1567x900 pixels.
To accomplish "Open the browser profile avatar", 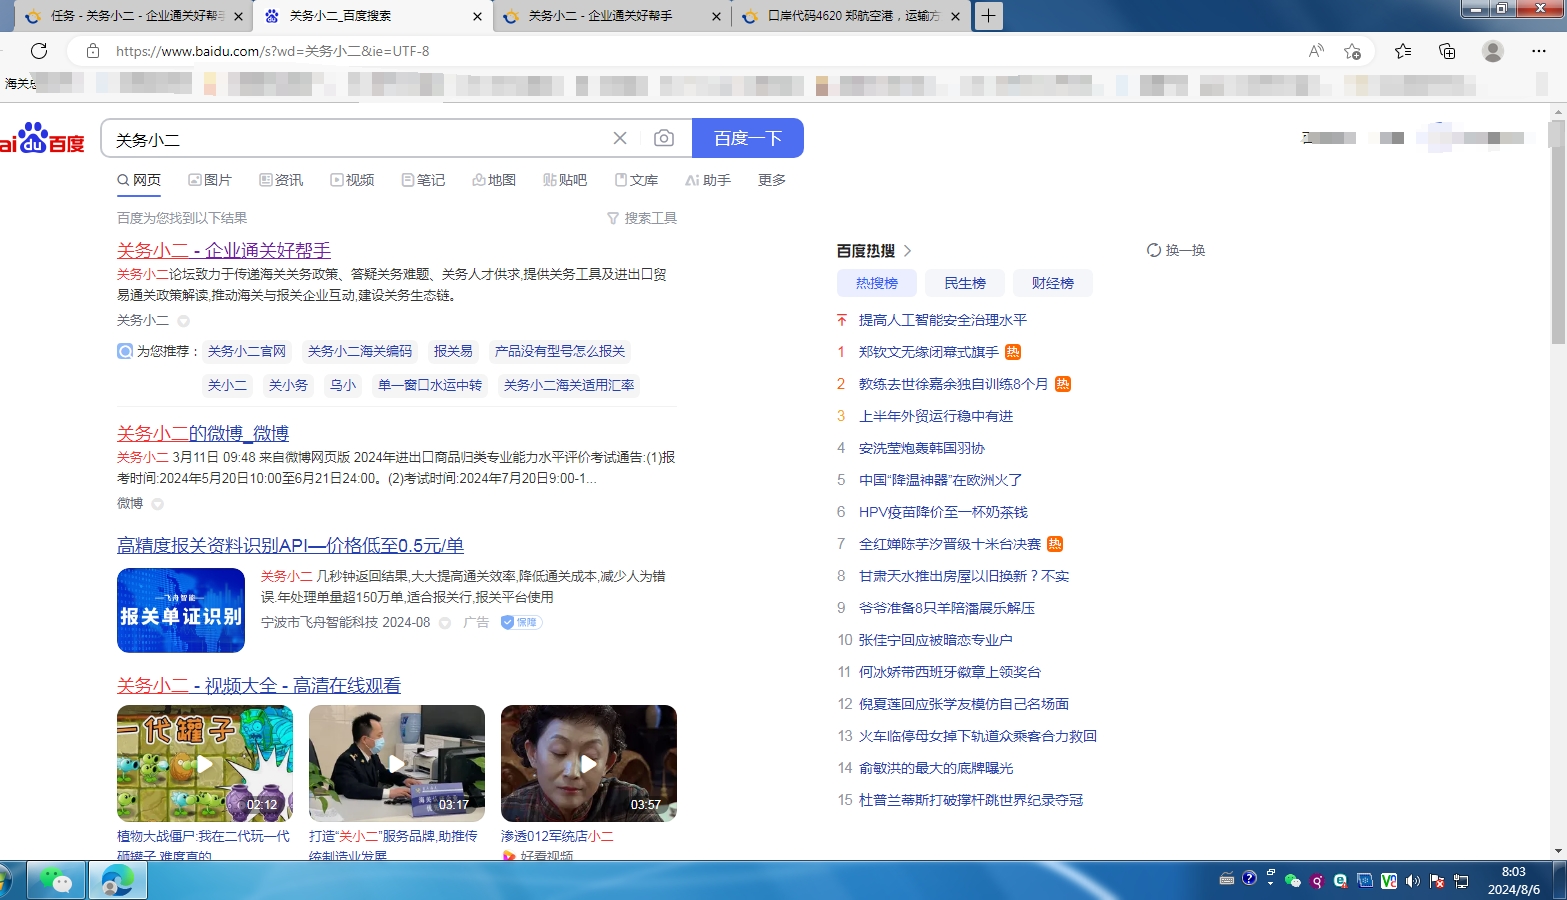I will tap(1493, 51).
